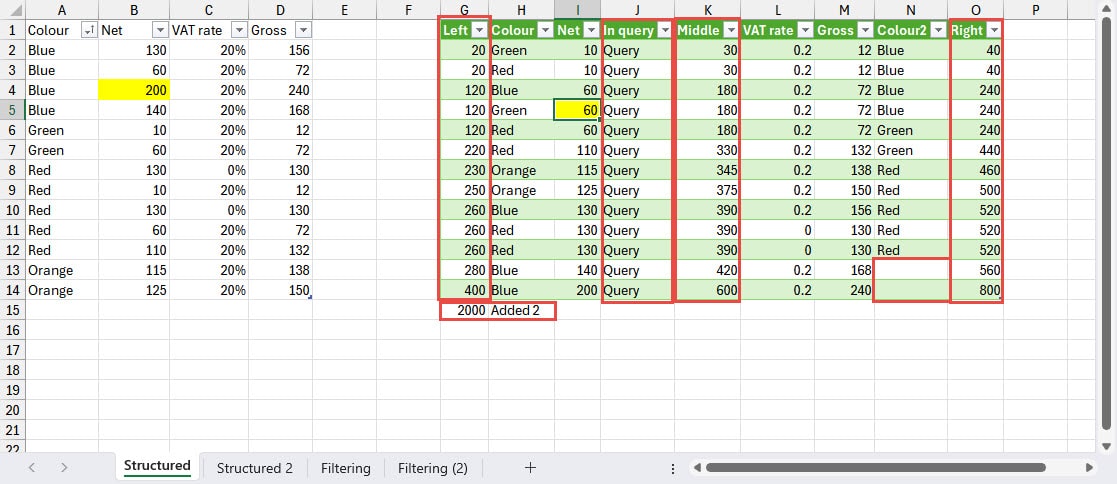Select the 115 cell in column I
1117x484 pixels.
[578, 170]
